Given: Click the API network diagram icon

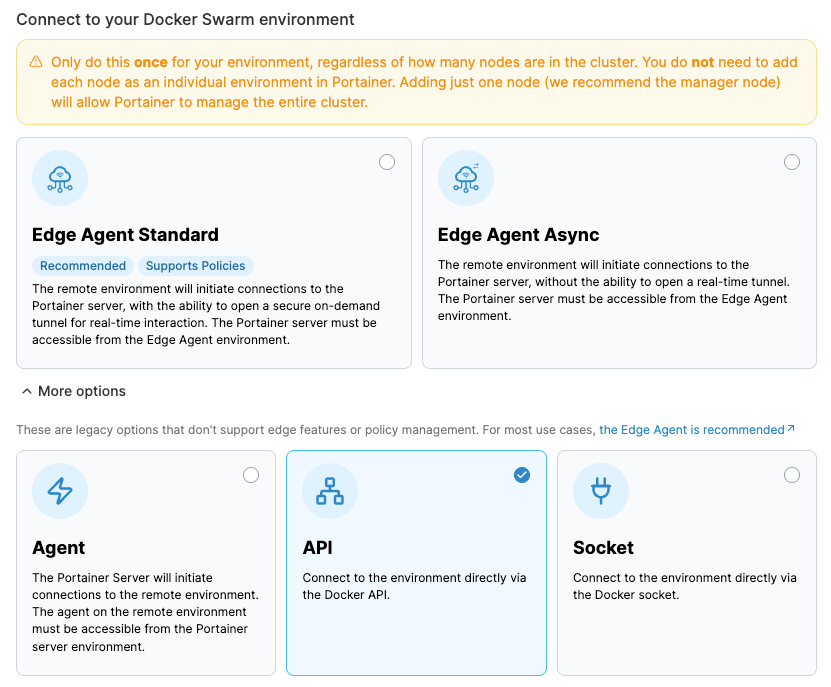Looking at the screenshot, I should pyautogui.click(x=330, y=491).
